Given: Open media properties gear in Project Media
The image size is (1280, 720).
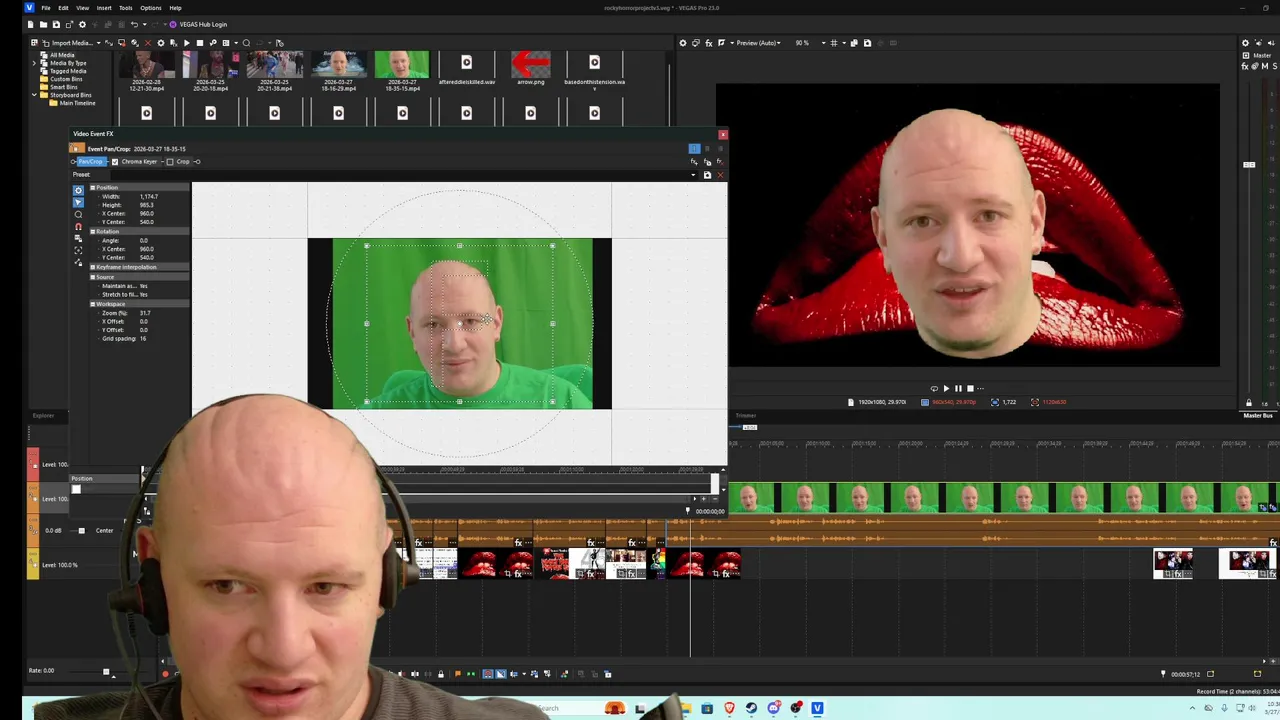Looking at the screenshot, I should (161, 43).
